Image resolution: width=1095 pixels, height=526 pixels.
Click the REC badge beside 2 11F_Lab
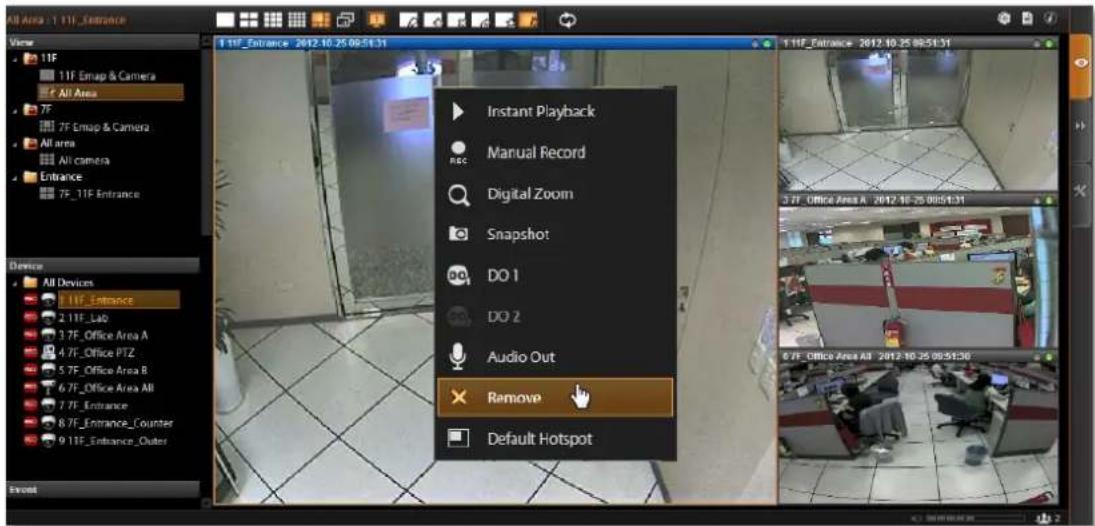(x=31, y=318)
